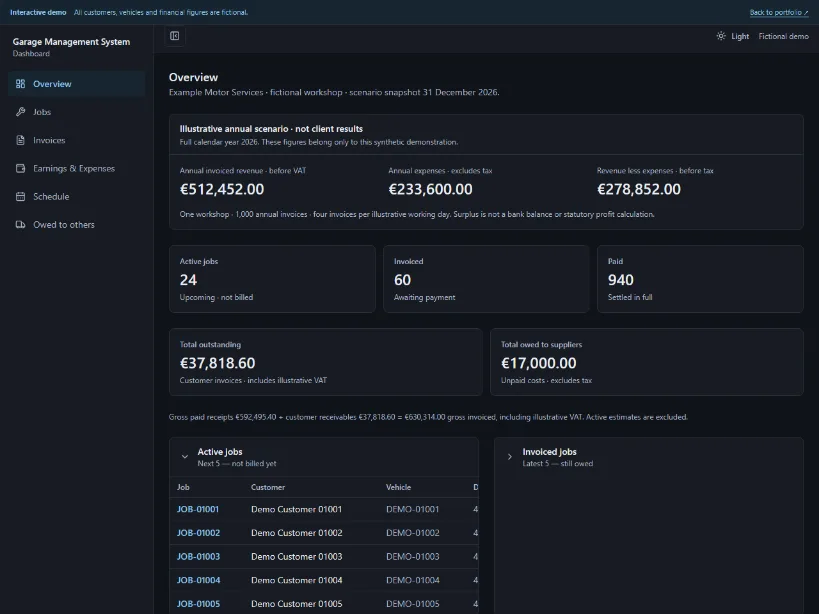The height and width of the screenshot is (614, 819).
Task: Follow the Back to portfolio link
Action: (779, 12)
